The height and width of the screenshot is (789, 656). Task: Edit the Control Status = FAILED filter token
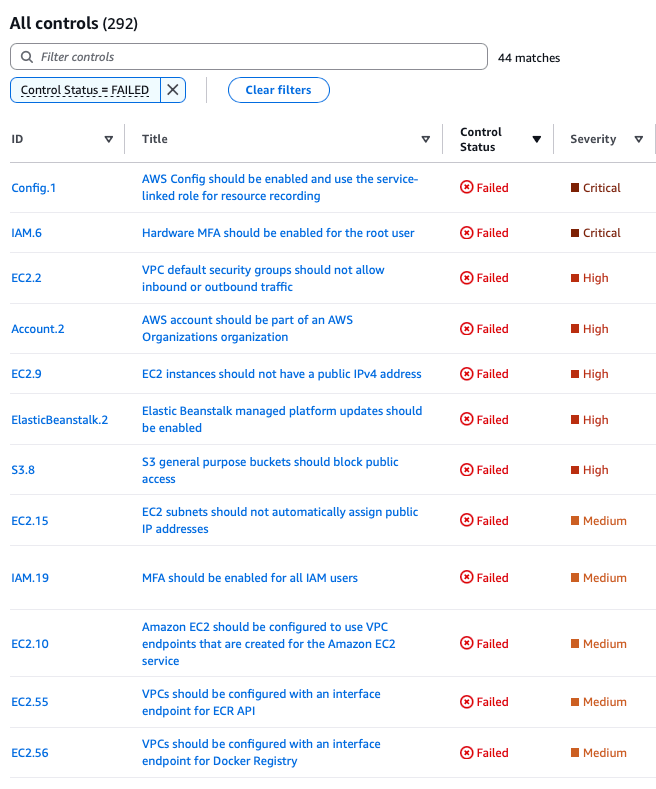[x=85, y=90]
